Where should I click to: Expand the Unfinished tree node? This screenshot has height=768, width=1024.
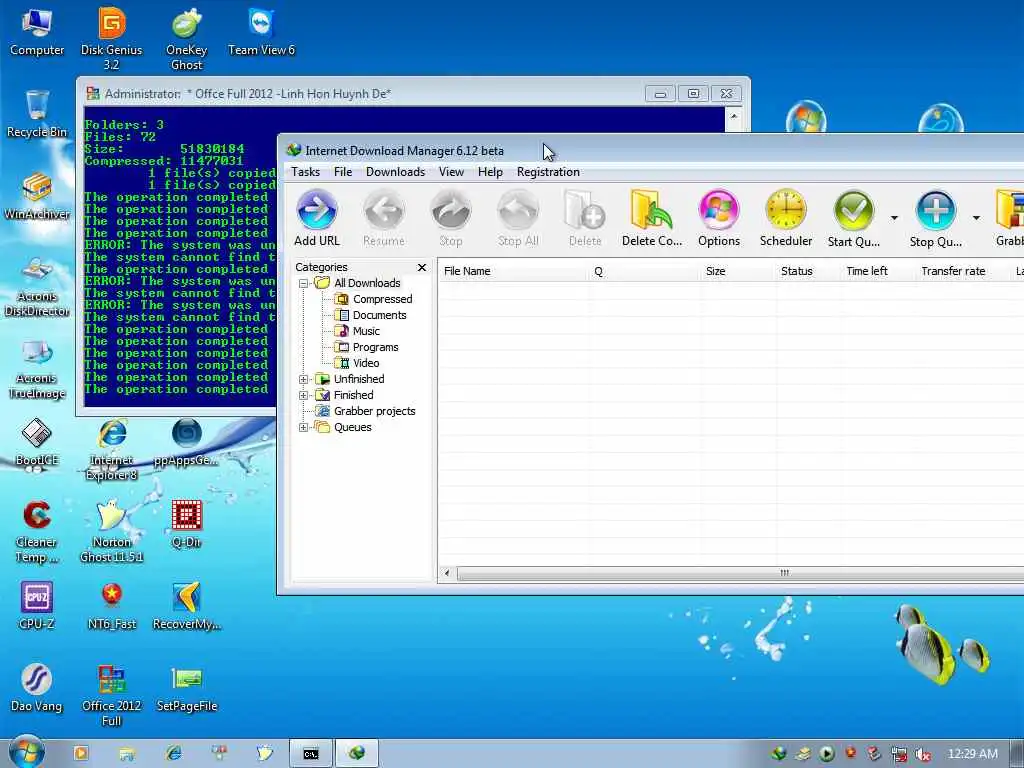pyautogui.click(x=304, y=379)
